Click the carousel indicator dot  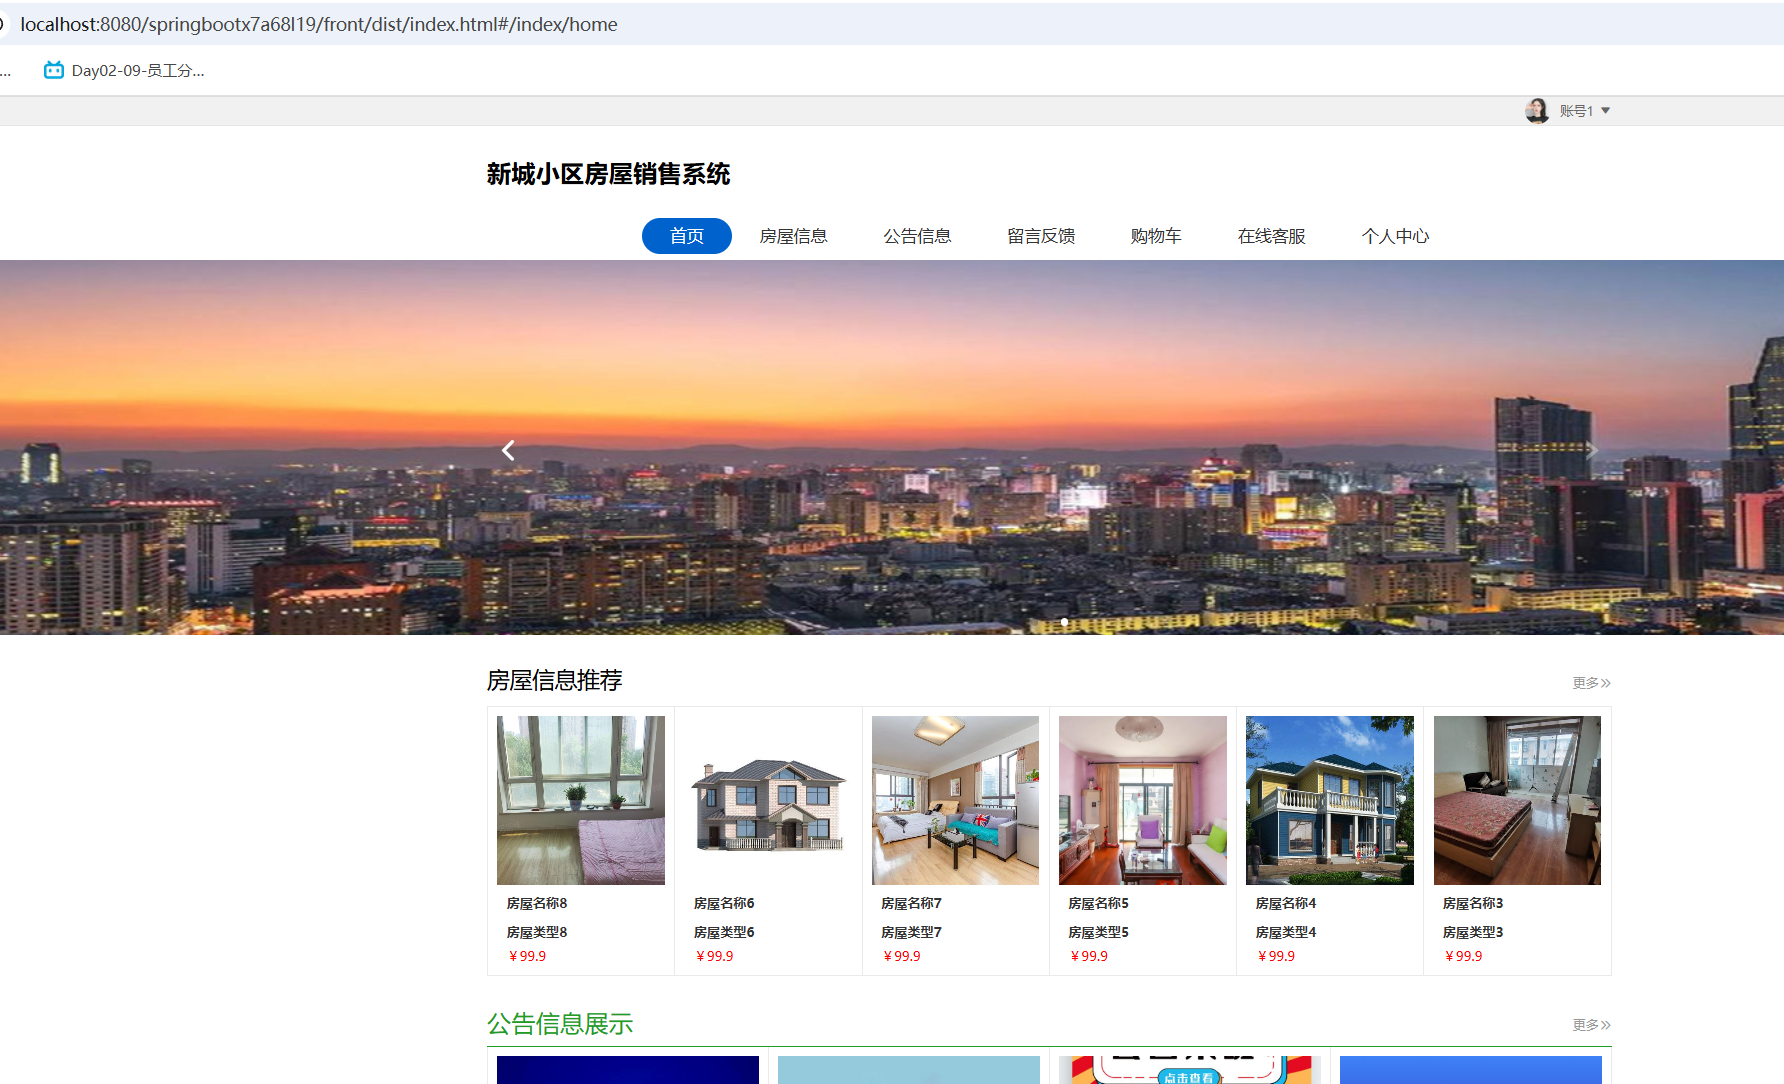[1064, 622]
